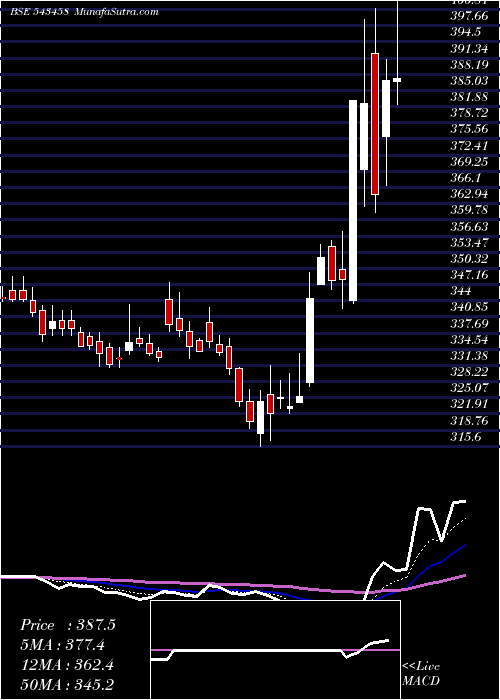Click the <<Live MACD label
The image size is (500, 700).
(x=421, y=674)
